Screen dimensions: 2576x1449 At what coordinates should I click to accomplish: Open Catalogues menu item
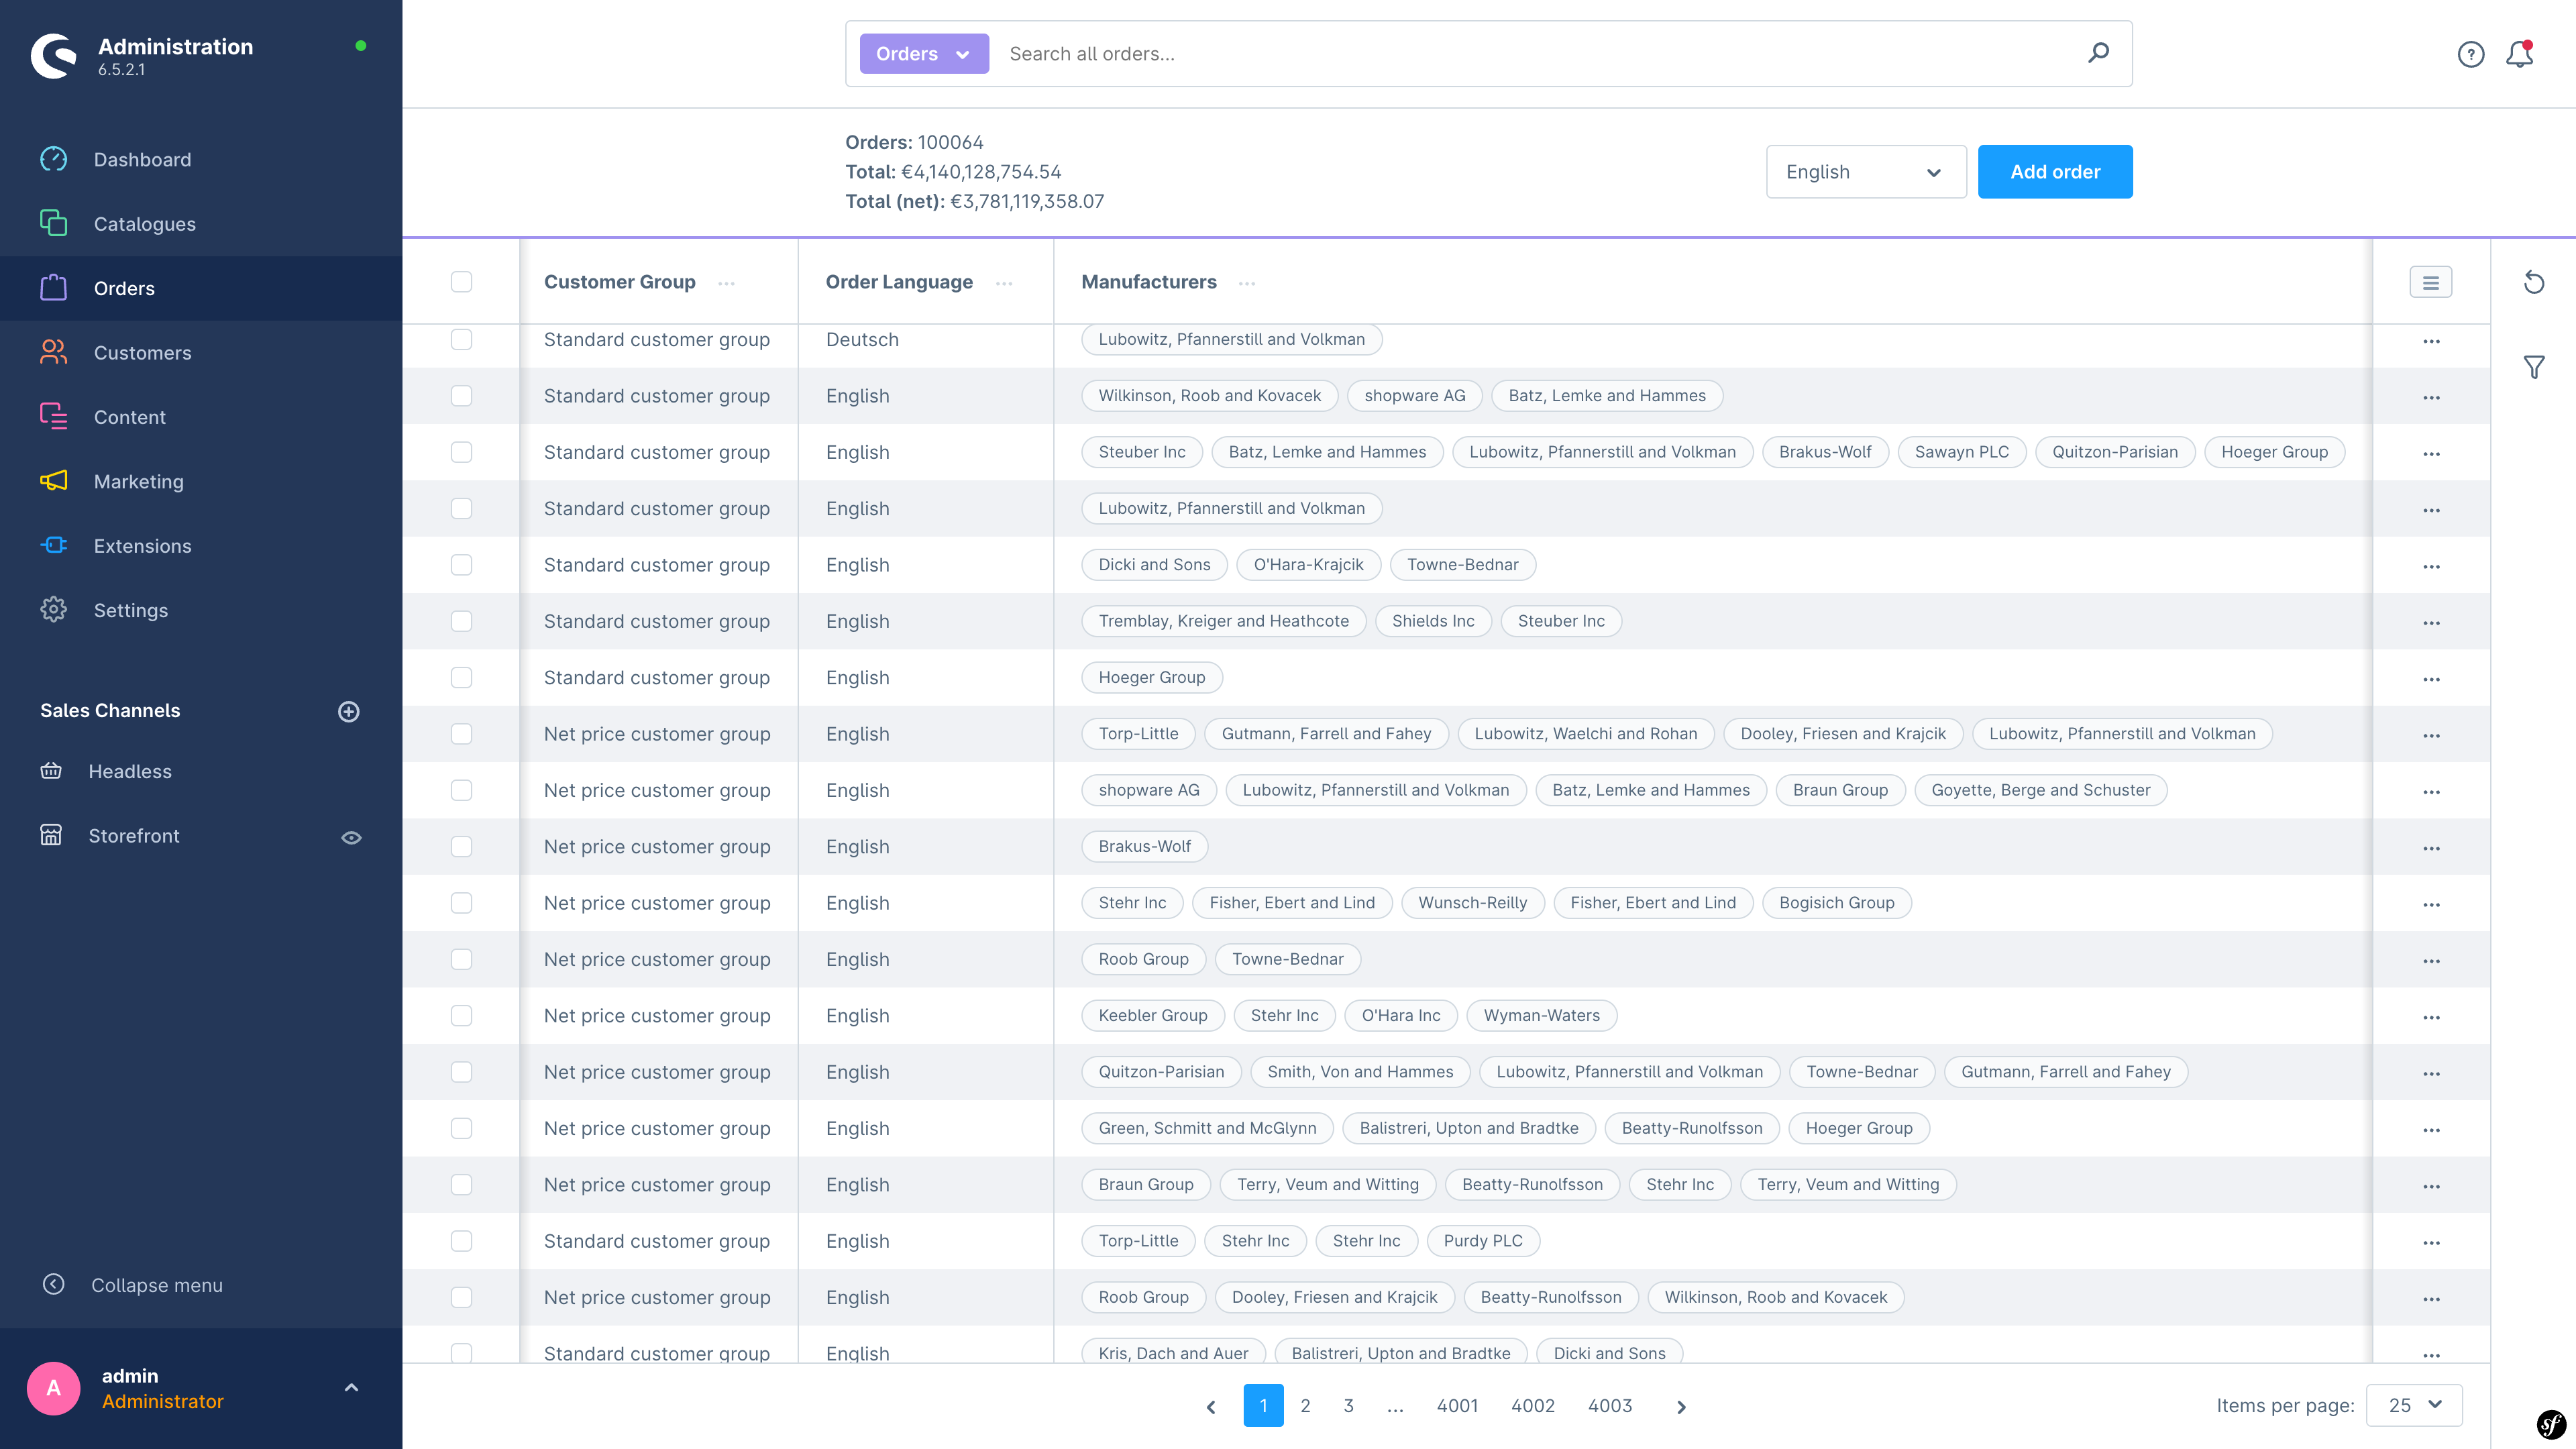click(201, 224)
